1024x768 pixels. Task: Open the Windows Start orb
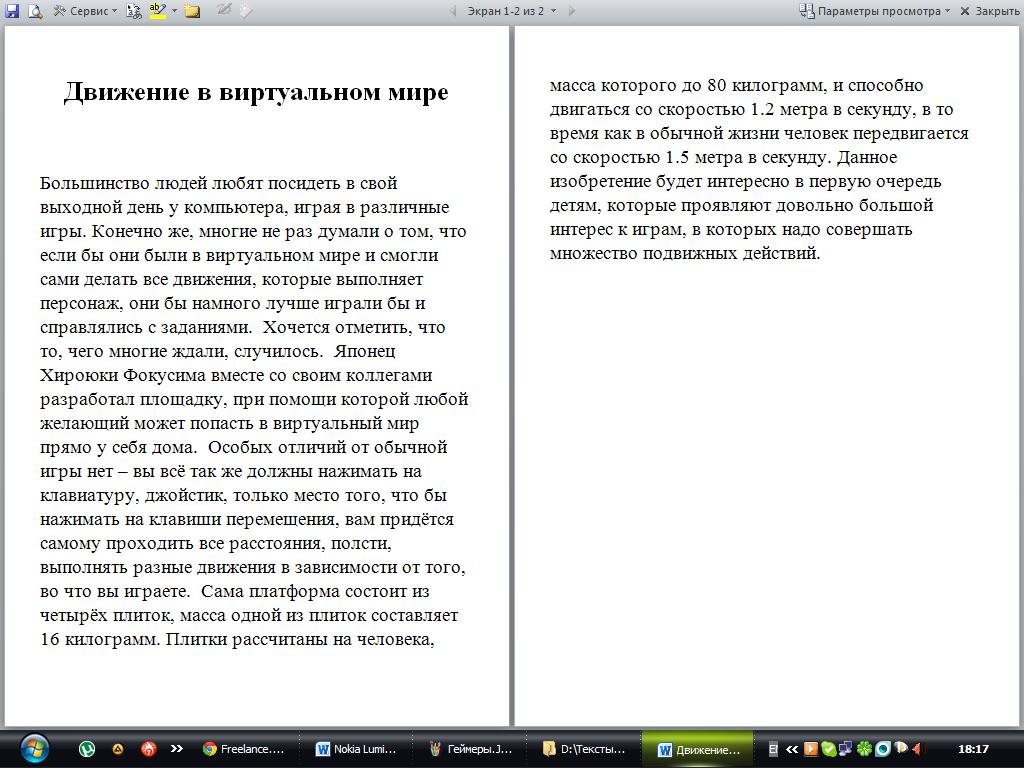[x=34, y=748]
